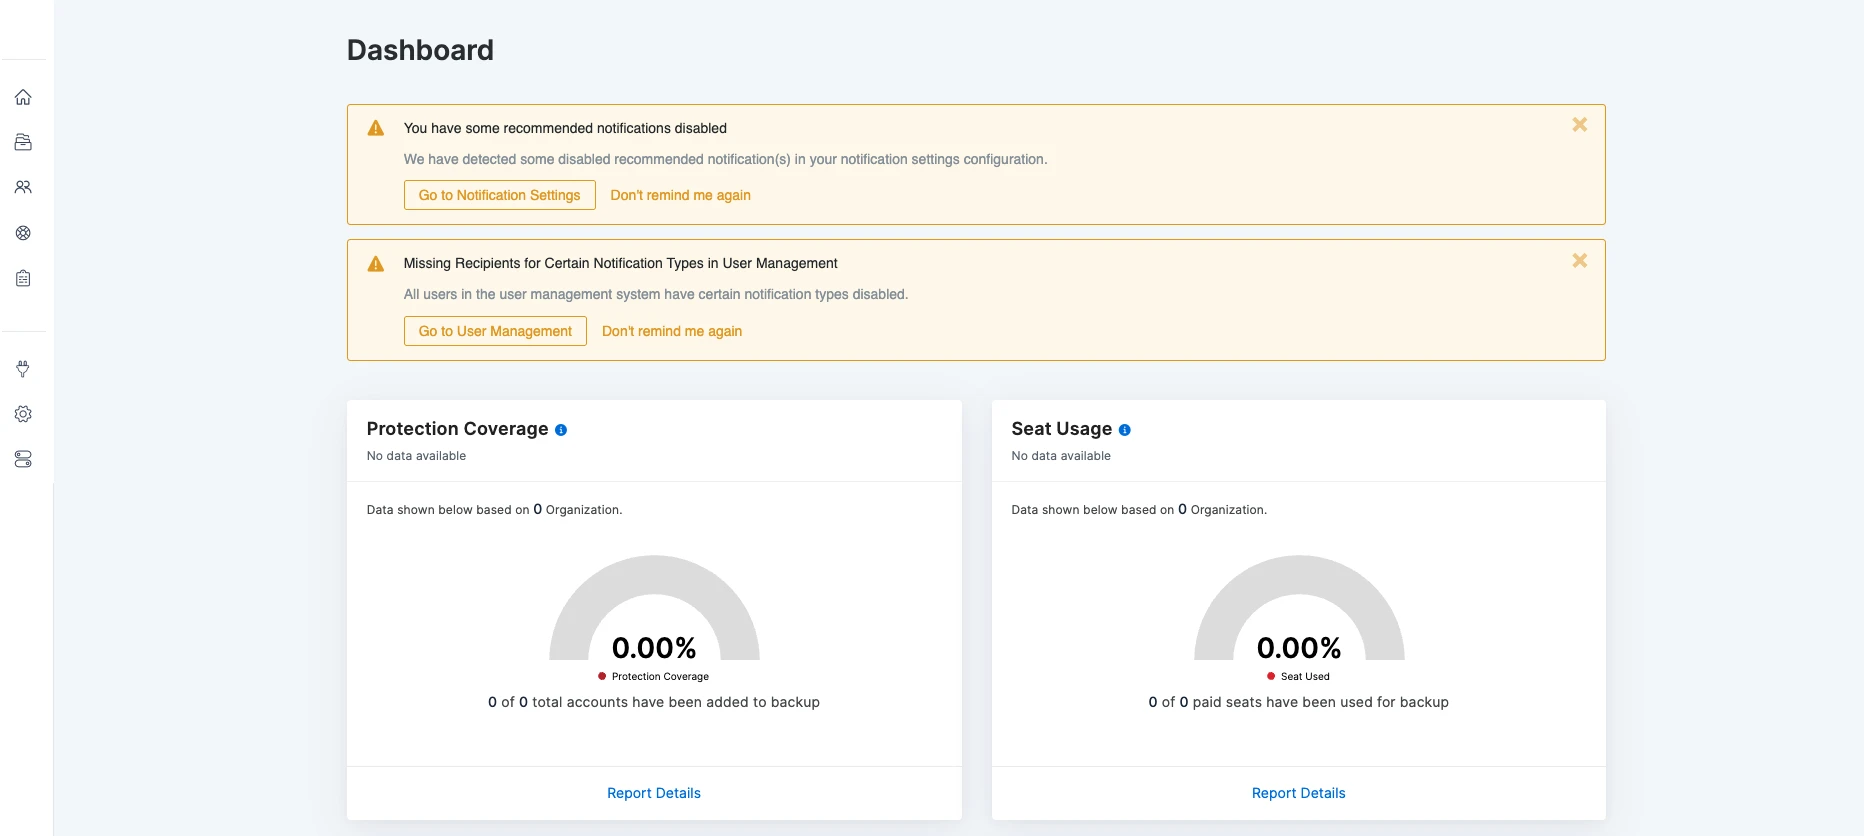This screenshot has height=836, width=1864.
Task: Open the server toggles sidebar icon
Action: (x=23, y=459)
